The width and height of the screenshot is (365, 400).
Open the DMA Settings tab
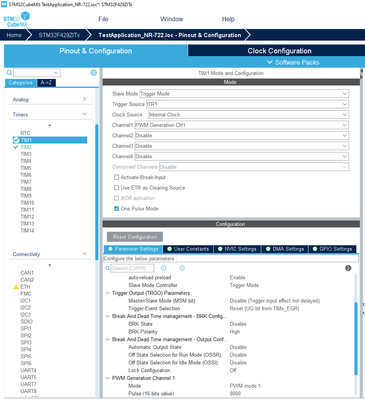pos(285,249)
